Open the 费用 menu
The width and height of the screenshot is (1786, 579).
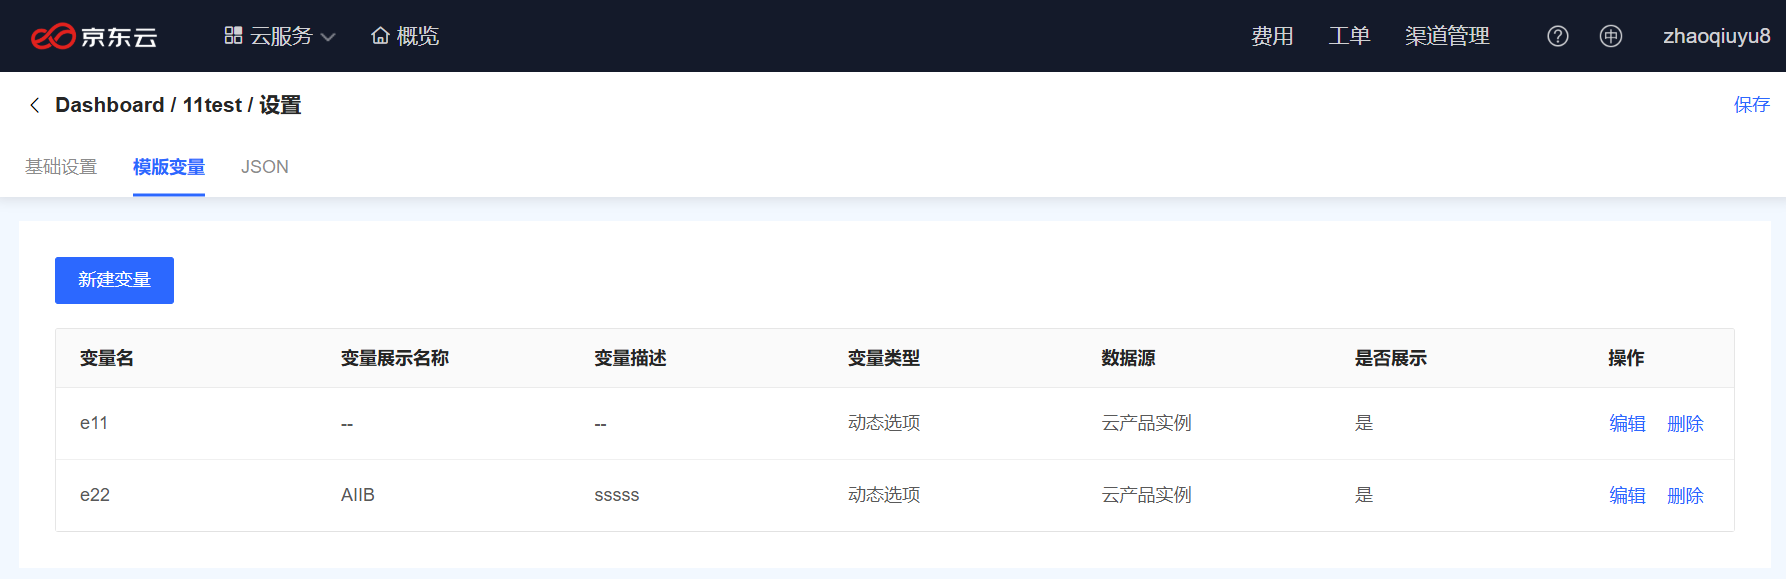(x=1272, y=36)
